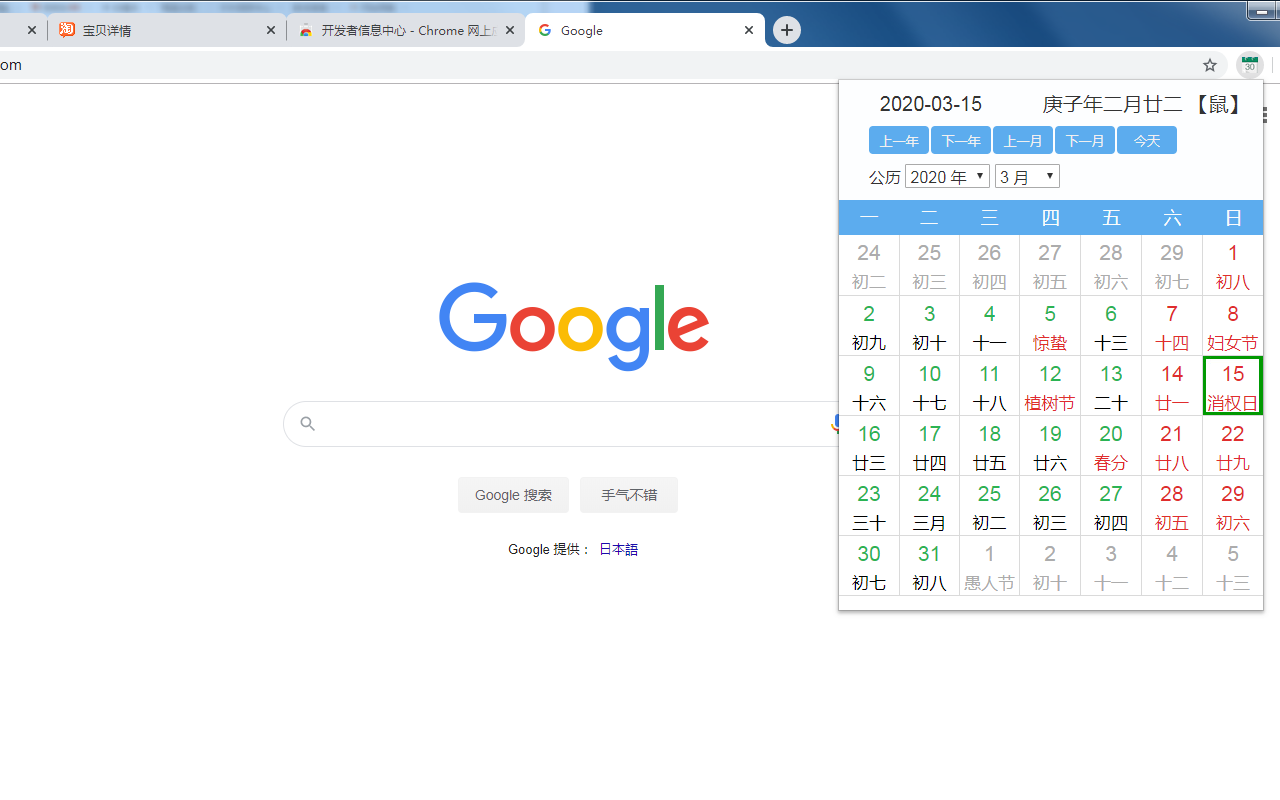The height and width of the screenshot is (800, 1280).
Task: Open the calendar extension icon in toolbar
Action: point(1249,65)
